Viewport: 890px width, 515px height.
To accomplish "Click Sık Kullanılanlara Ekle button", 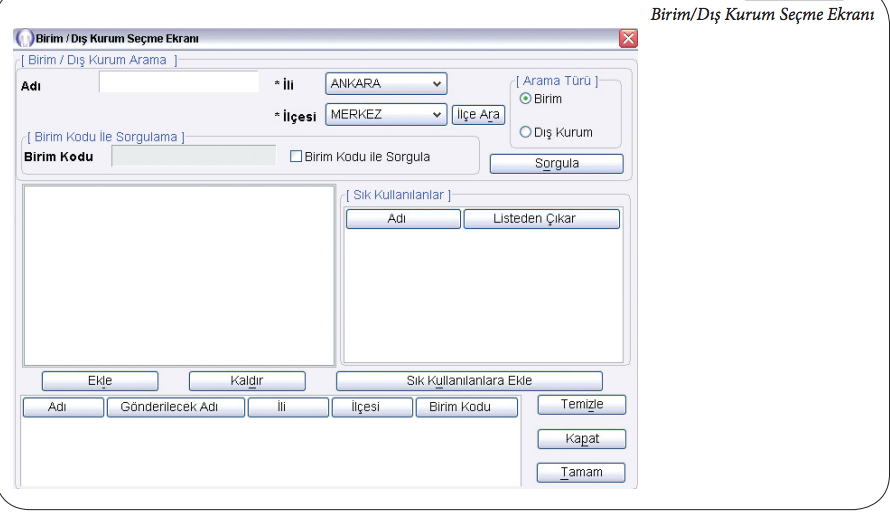I will pos(469,381).
